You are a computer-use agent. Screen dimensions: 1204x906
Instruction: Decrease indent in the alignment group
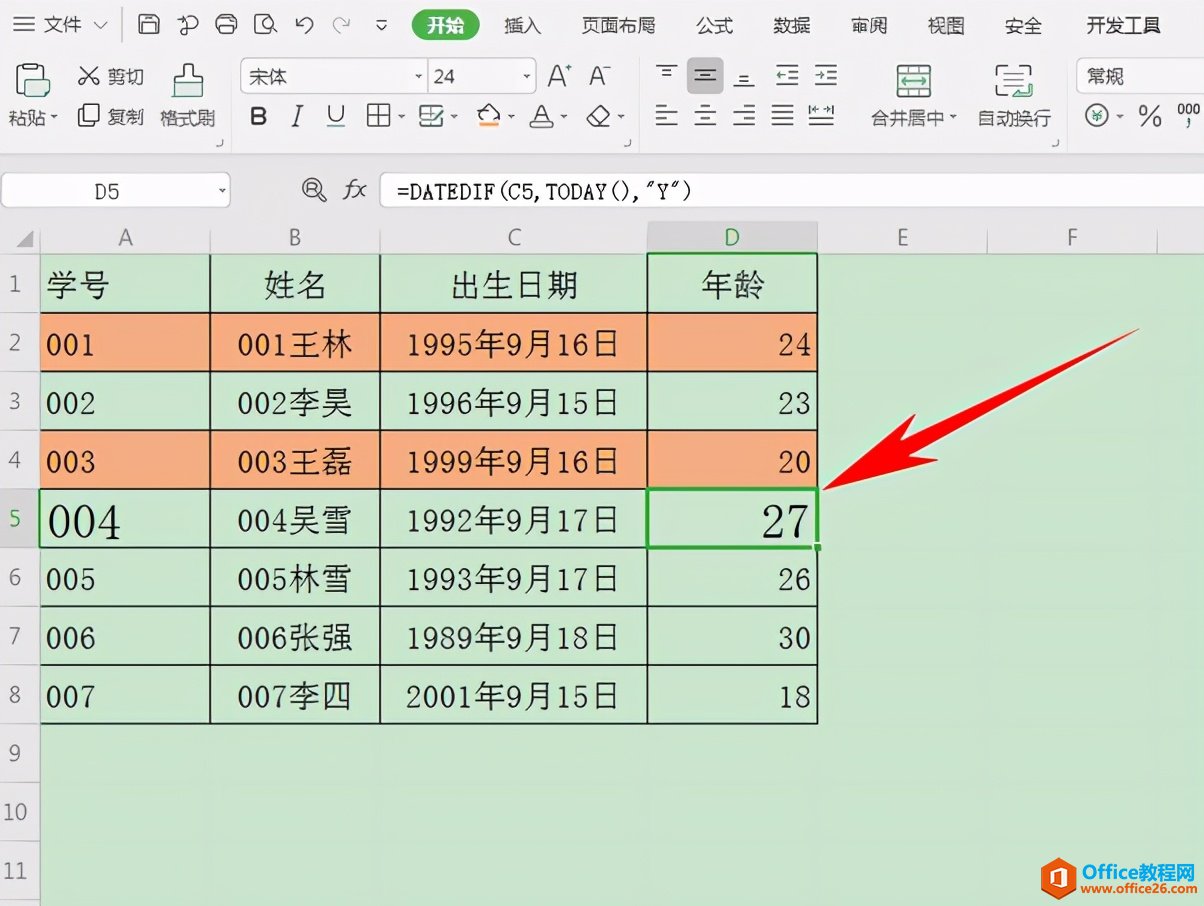click(x=787, y=75)
